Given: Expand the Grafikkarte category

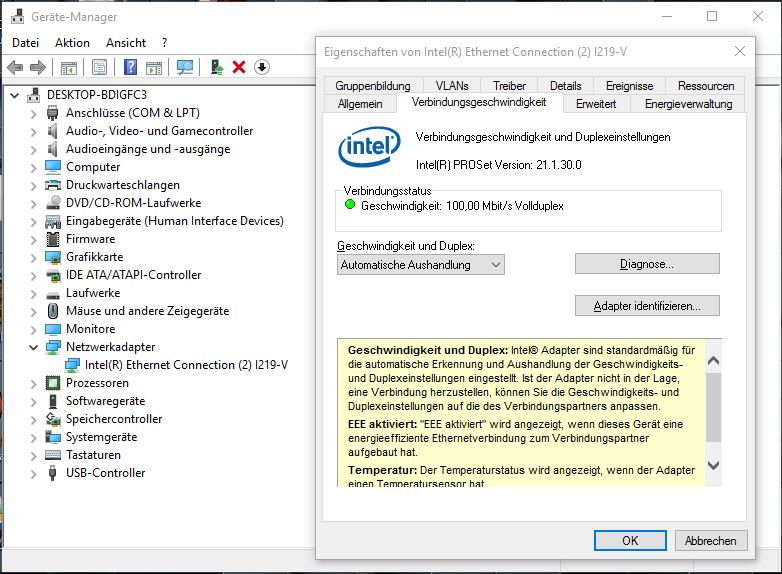Looking at the screenshot, I should pyautogui.click(x=33, y=257).
